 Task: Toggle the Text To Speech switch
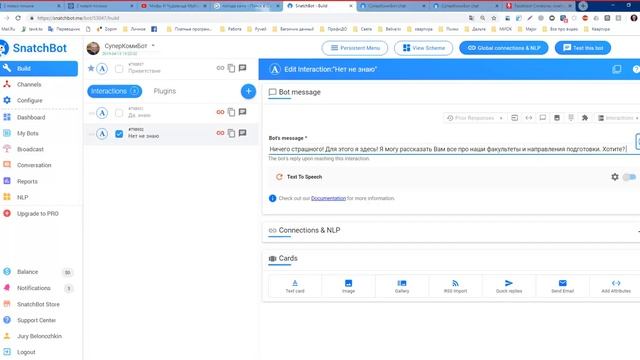click(629, 177)
